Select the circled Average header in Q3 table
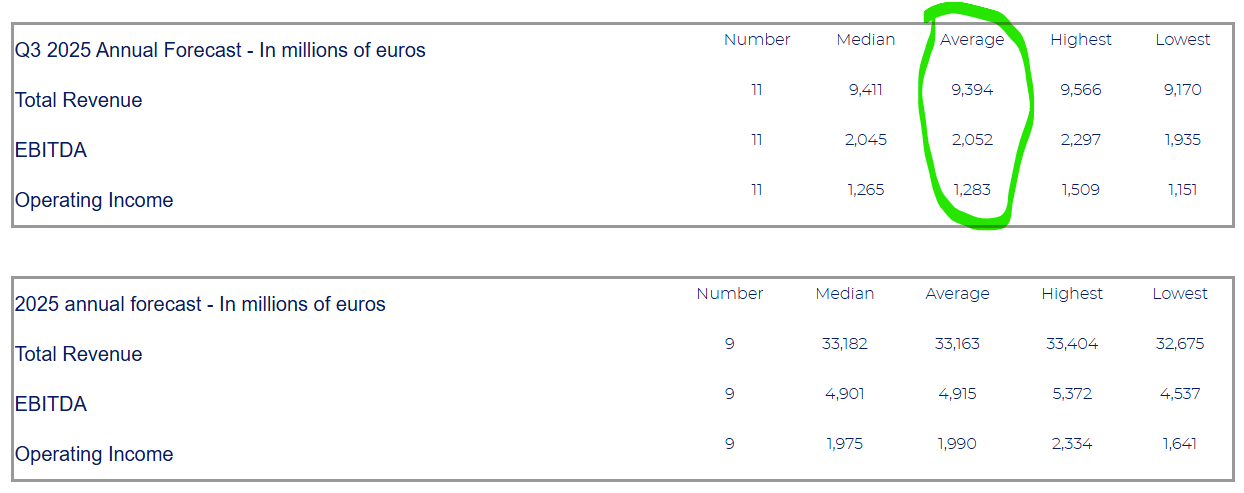Screen dimensions: 1244x493 click(x=972, y=40)
